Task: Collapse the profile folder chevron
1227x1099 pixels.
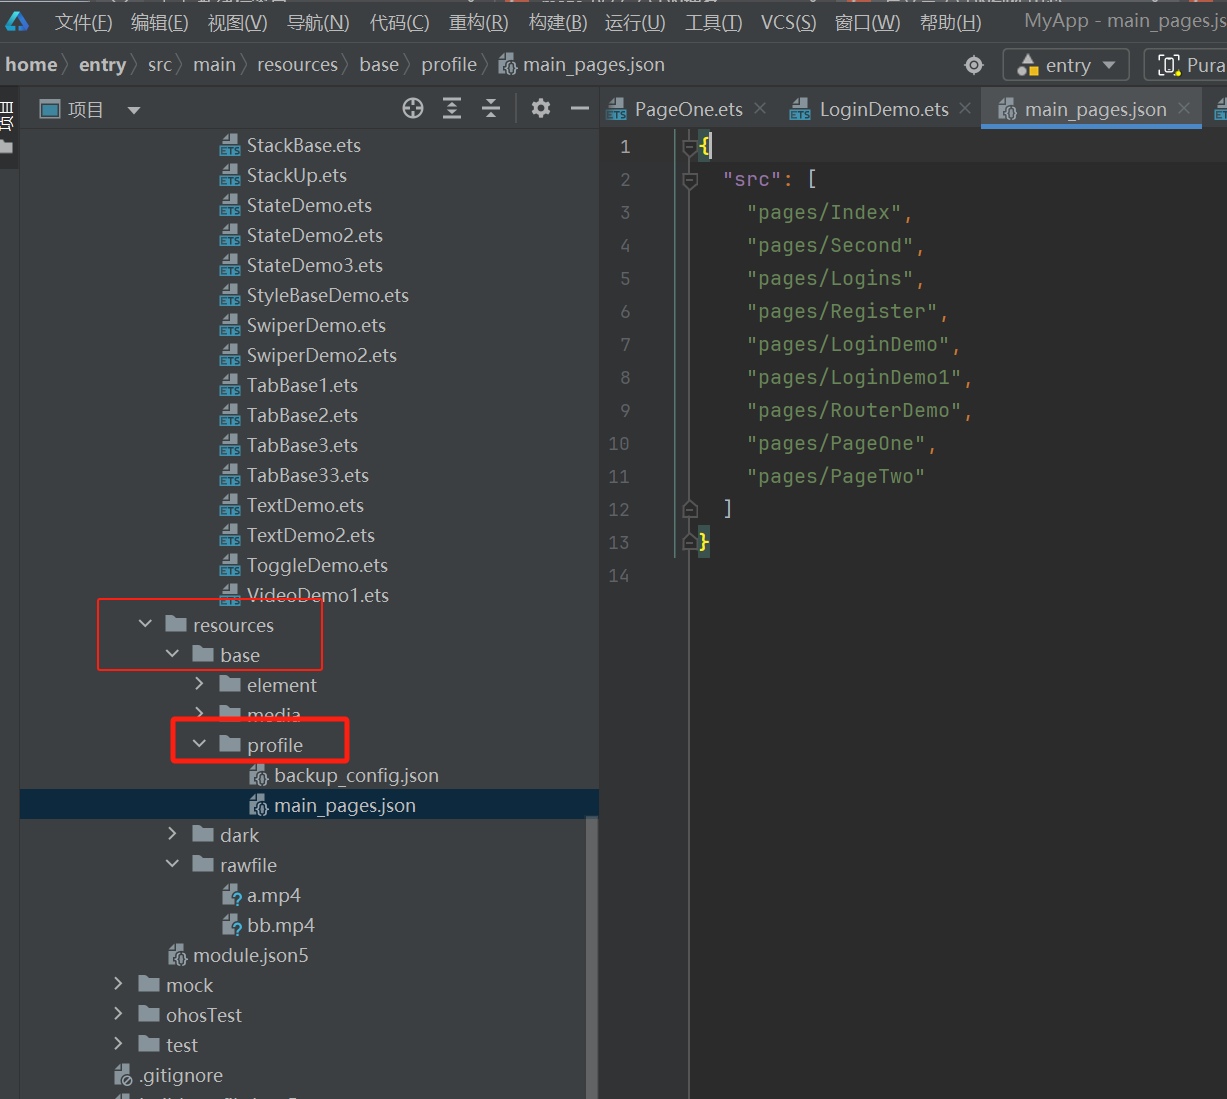Action: [x=199, y=744]
